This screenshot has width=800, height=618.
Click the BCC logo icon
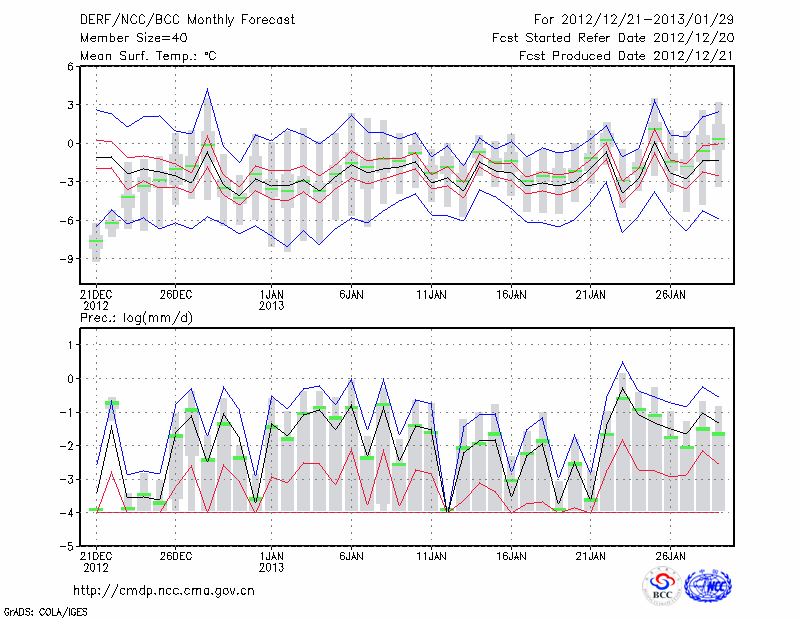click(x=662, y=587)
